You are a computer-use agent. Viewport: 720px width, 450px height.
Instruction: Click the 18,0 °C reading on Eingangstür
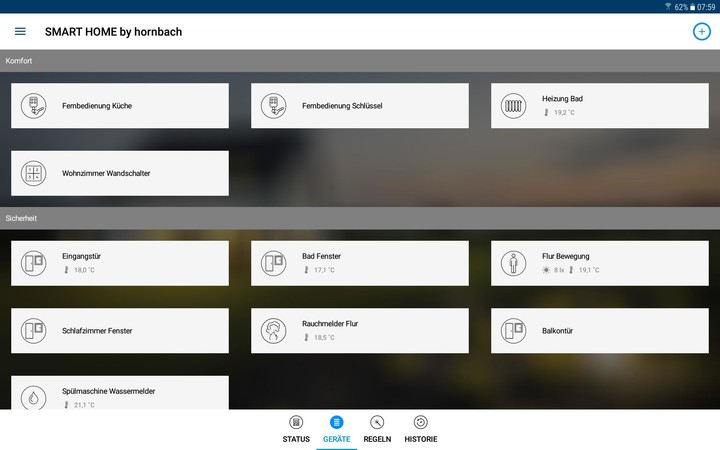coord(84,270)
